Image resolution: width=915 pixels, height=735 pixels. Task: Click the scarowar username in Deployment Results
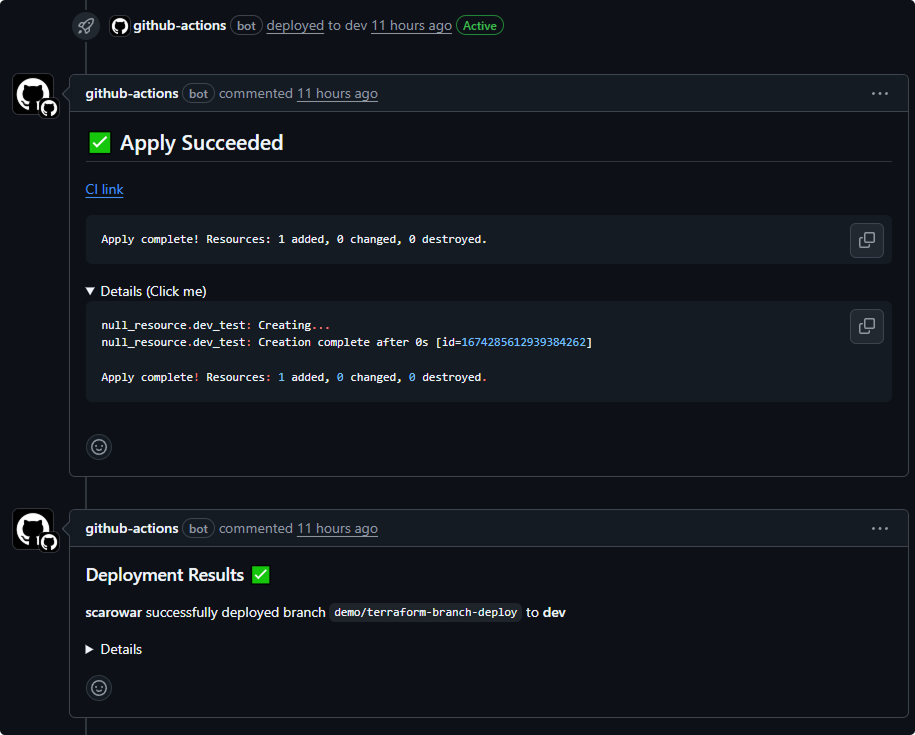click(114, 612)
